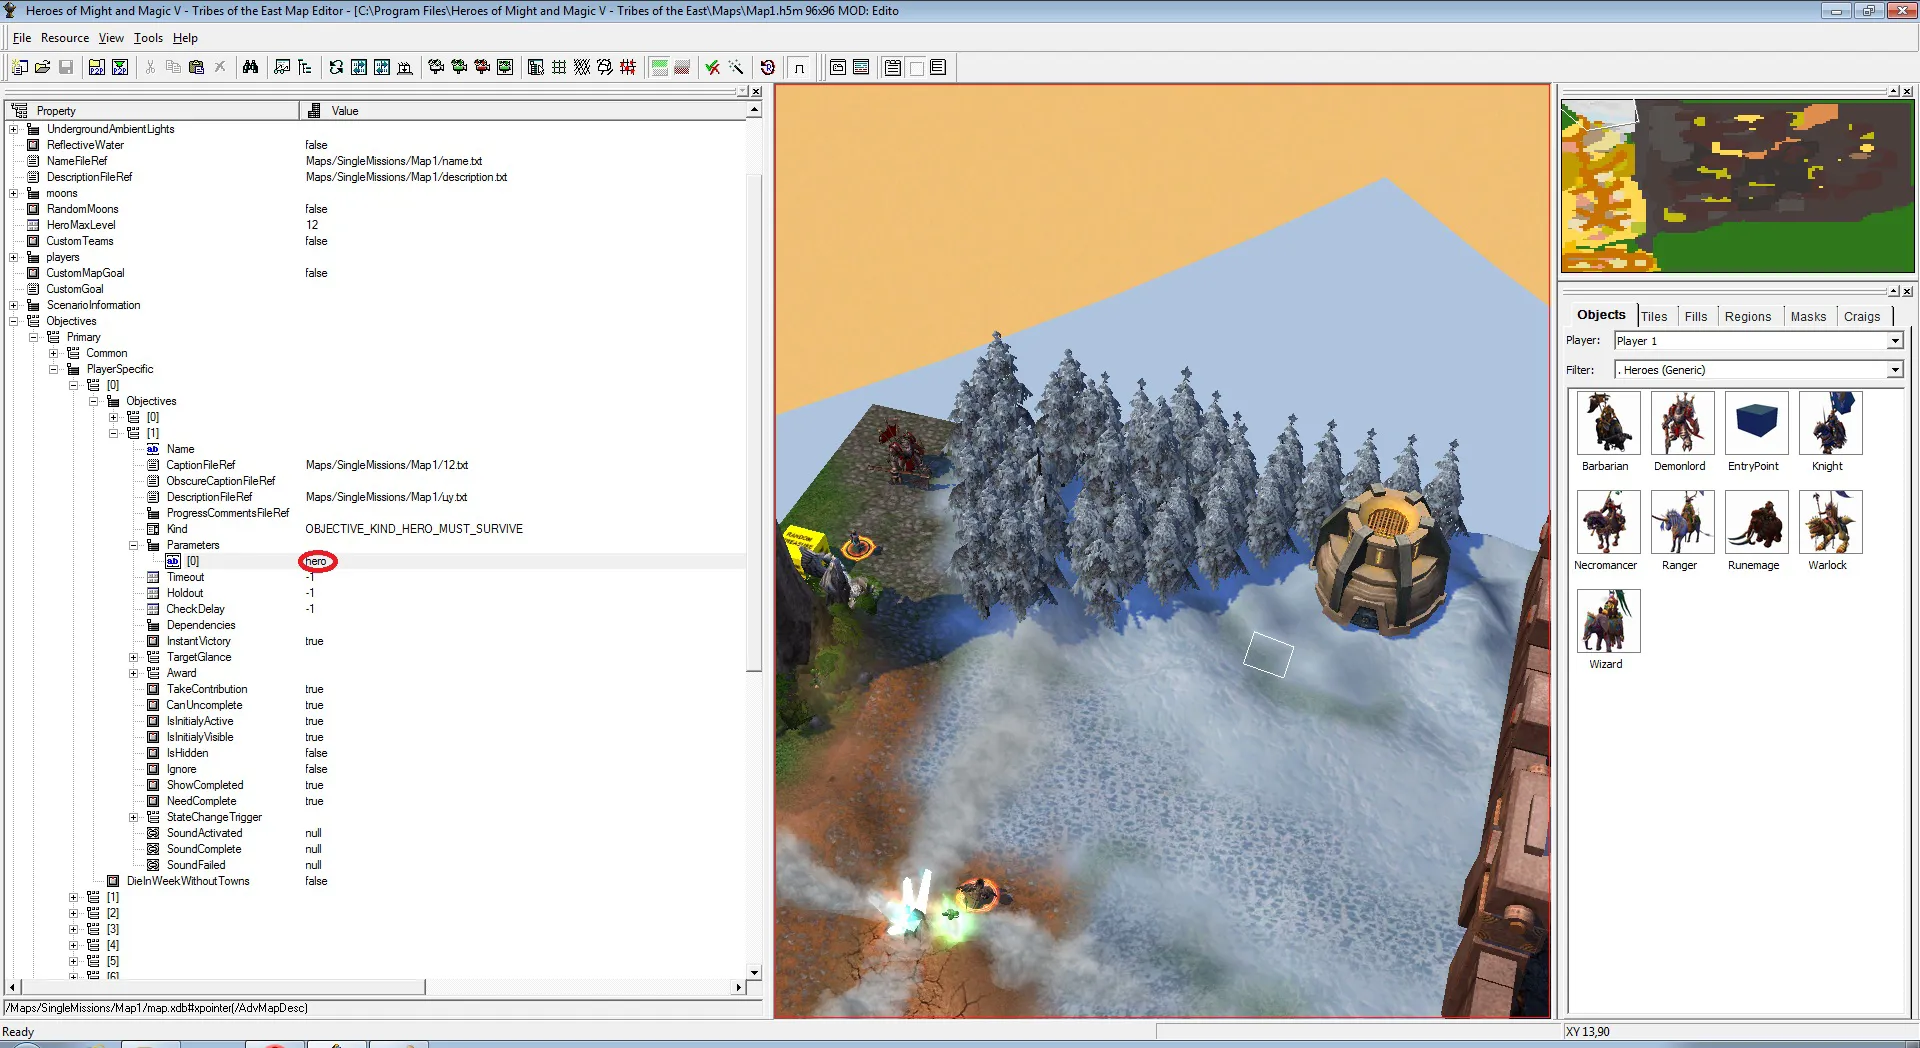Toggle the blank white square toolbar button
Image resolution: width=1920 pixels, height=1048 pixels.
(916, 67)
